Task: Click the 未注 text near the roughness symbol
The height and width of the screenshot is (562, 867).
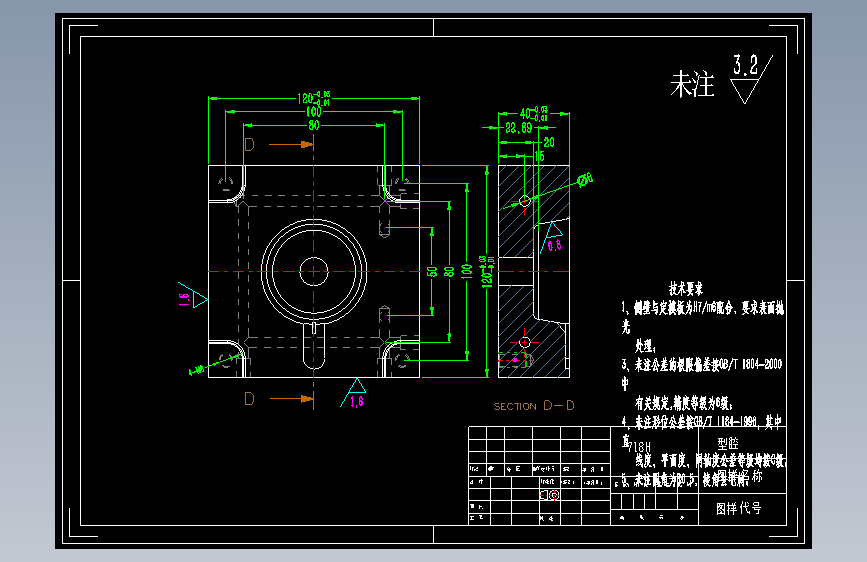Action: (x=692, y=85)
